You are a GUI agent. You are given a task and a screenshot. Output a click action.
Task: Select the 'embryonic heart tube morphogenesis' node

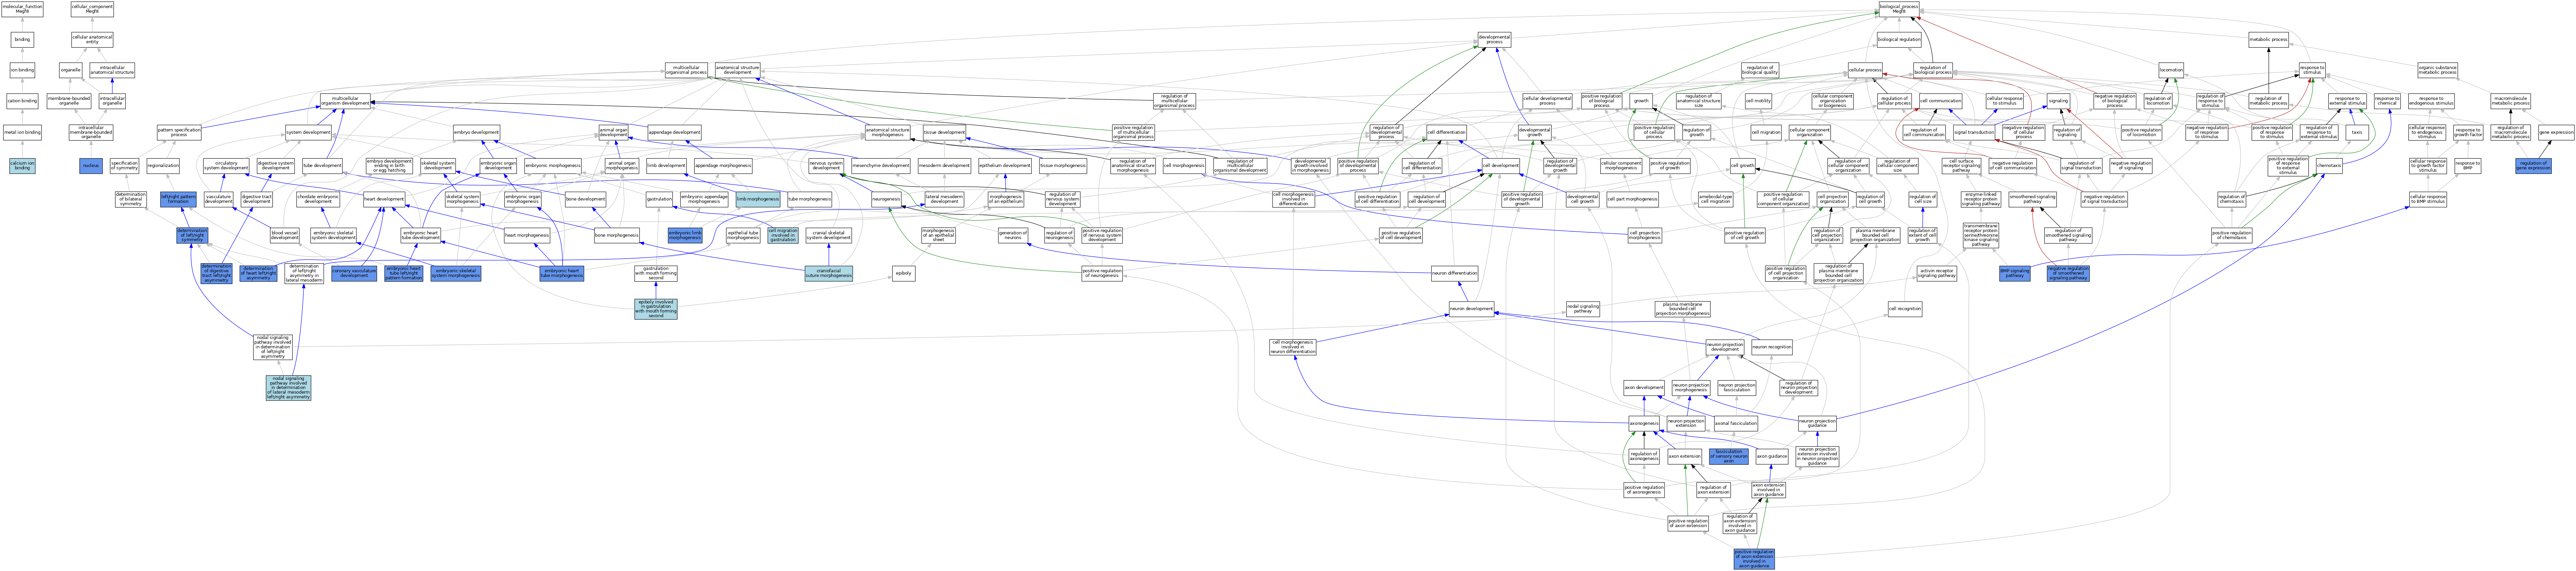click(x=562, y=273)
